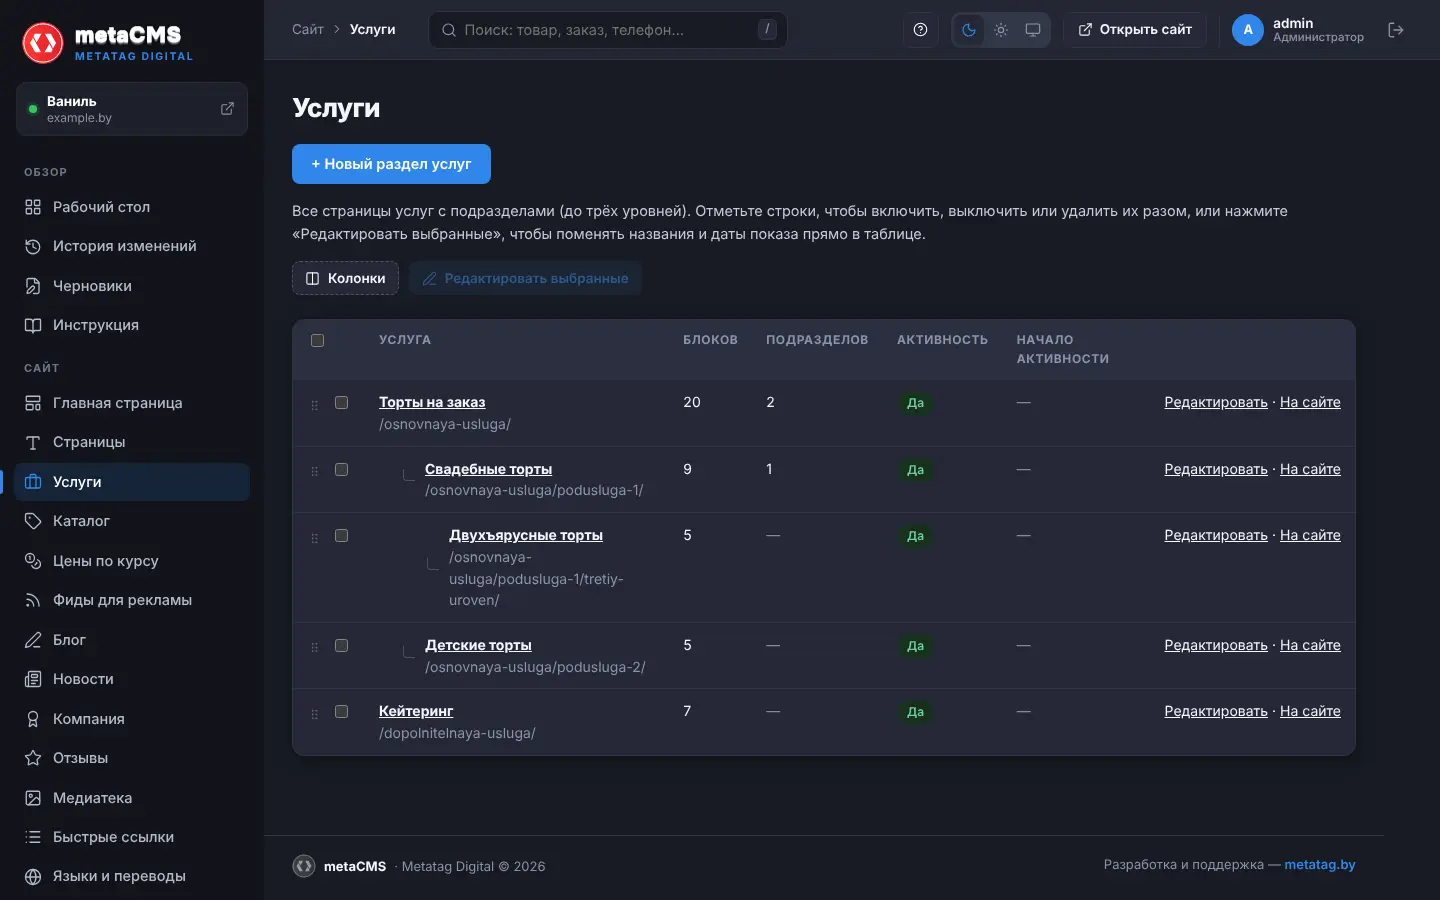This screenshot has width=1440, height=900.
Task: Tick the Детские торты checkbox
Action: click(x=341, y=645)
